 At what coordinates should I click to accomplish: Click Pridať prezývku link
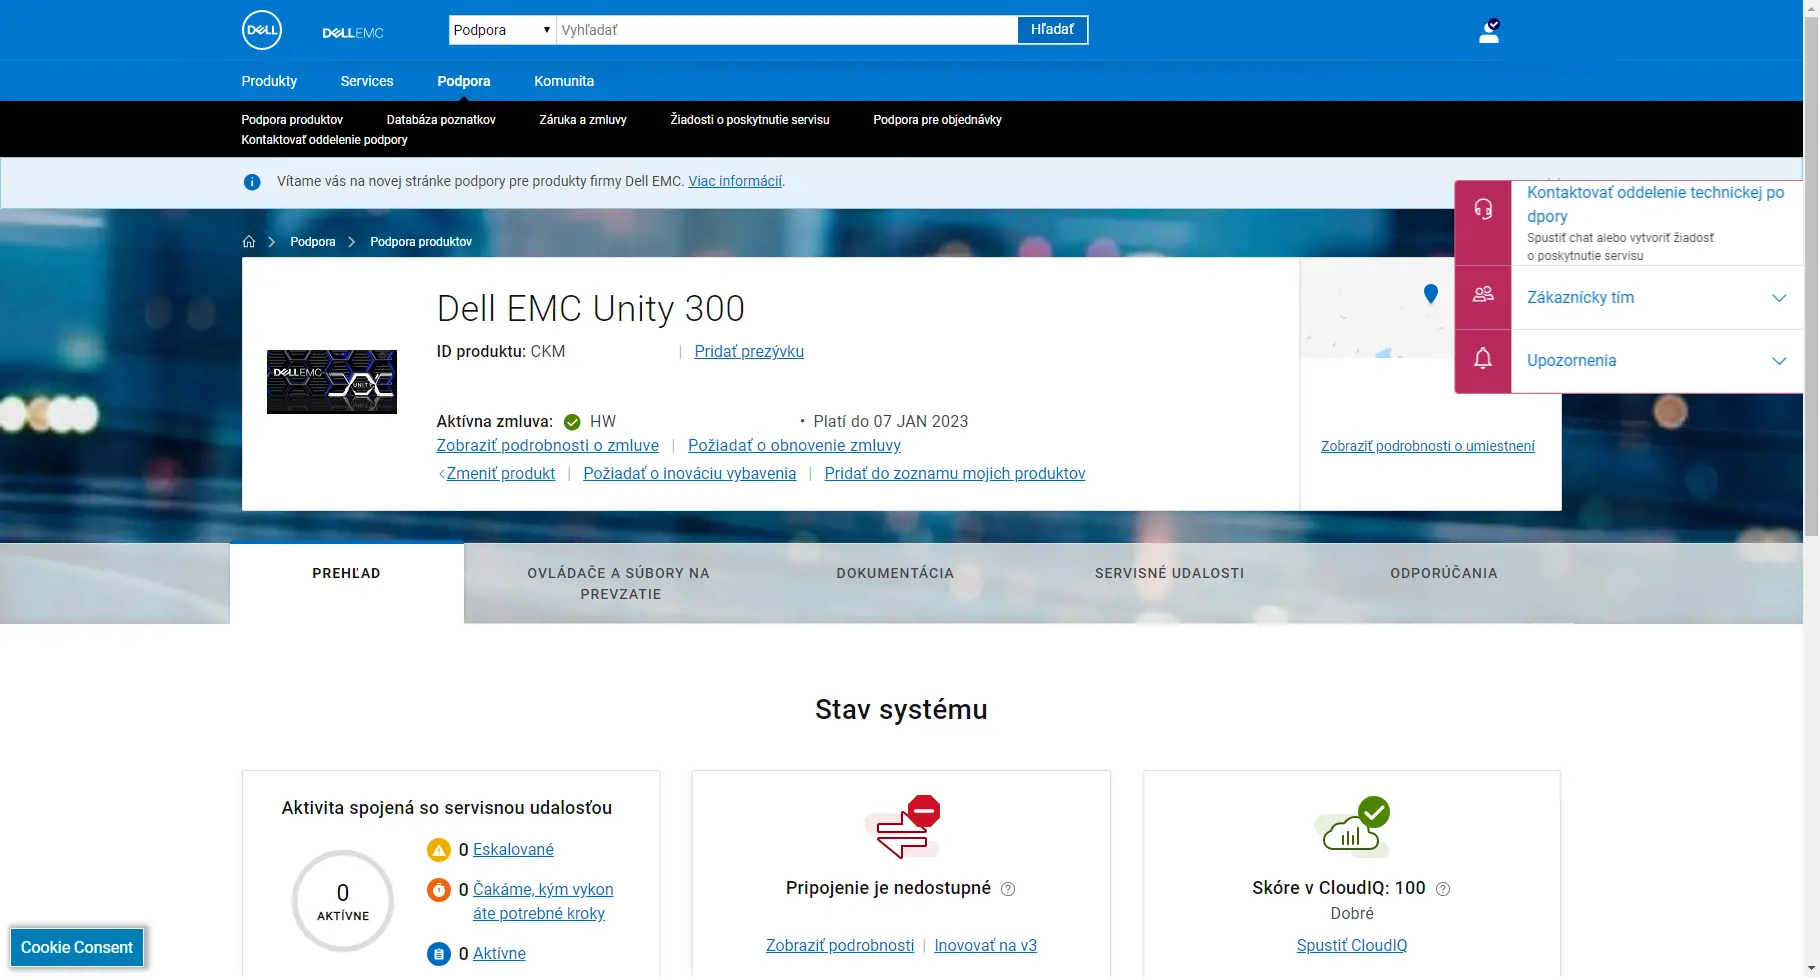tap(749, 352)
